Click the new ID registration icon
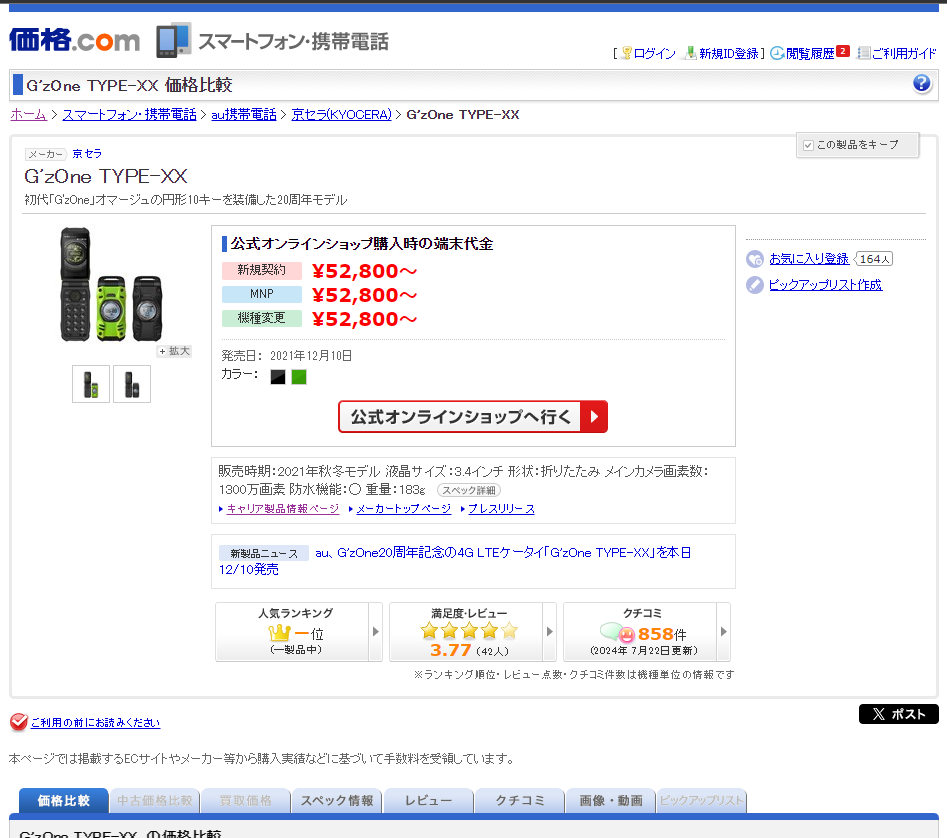The width and height of the screenshot is (947, 838). [690, 53]
